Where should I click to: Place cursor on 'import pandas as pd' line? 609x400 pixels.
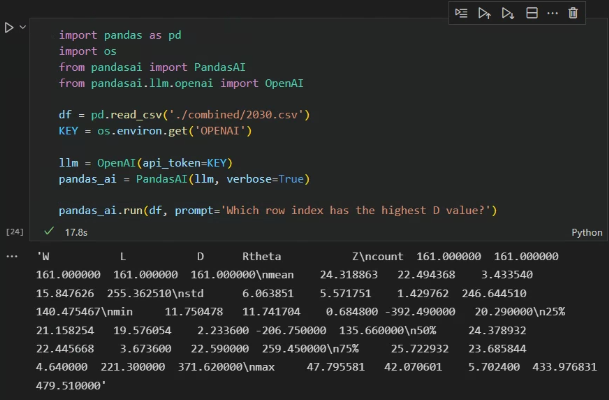pos(120,35)
